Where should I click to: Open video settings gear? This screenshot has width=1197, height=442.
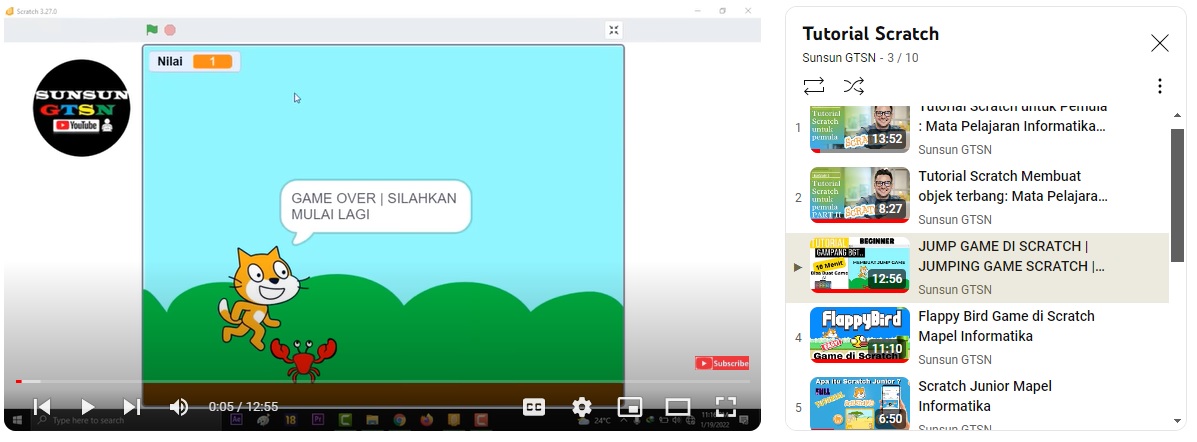click(582, 407)
